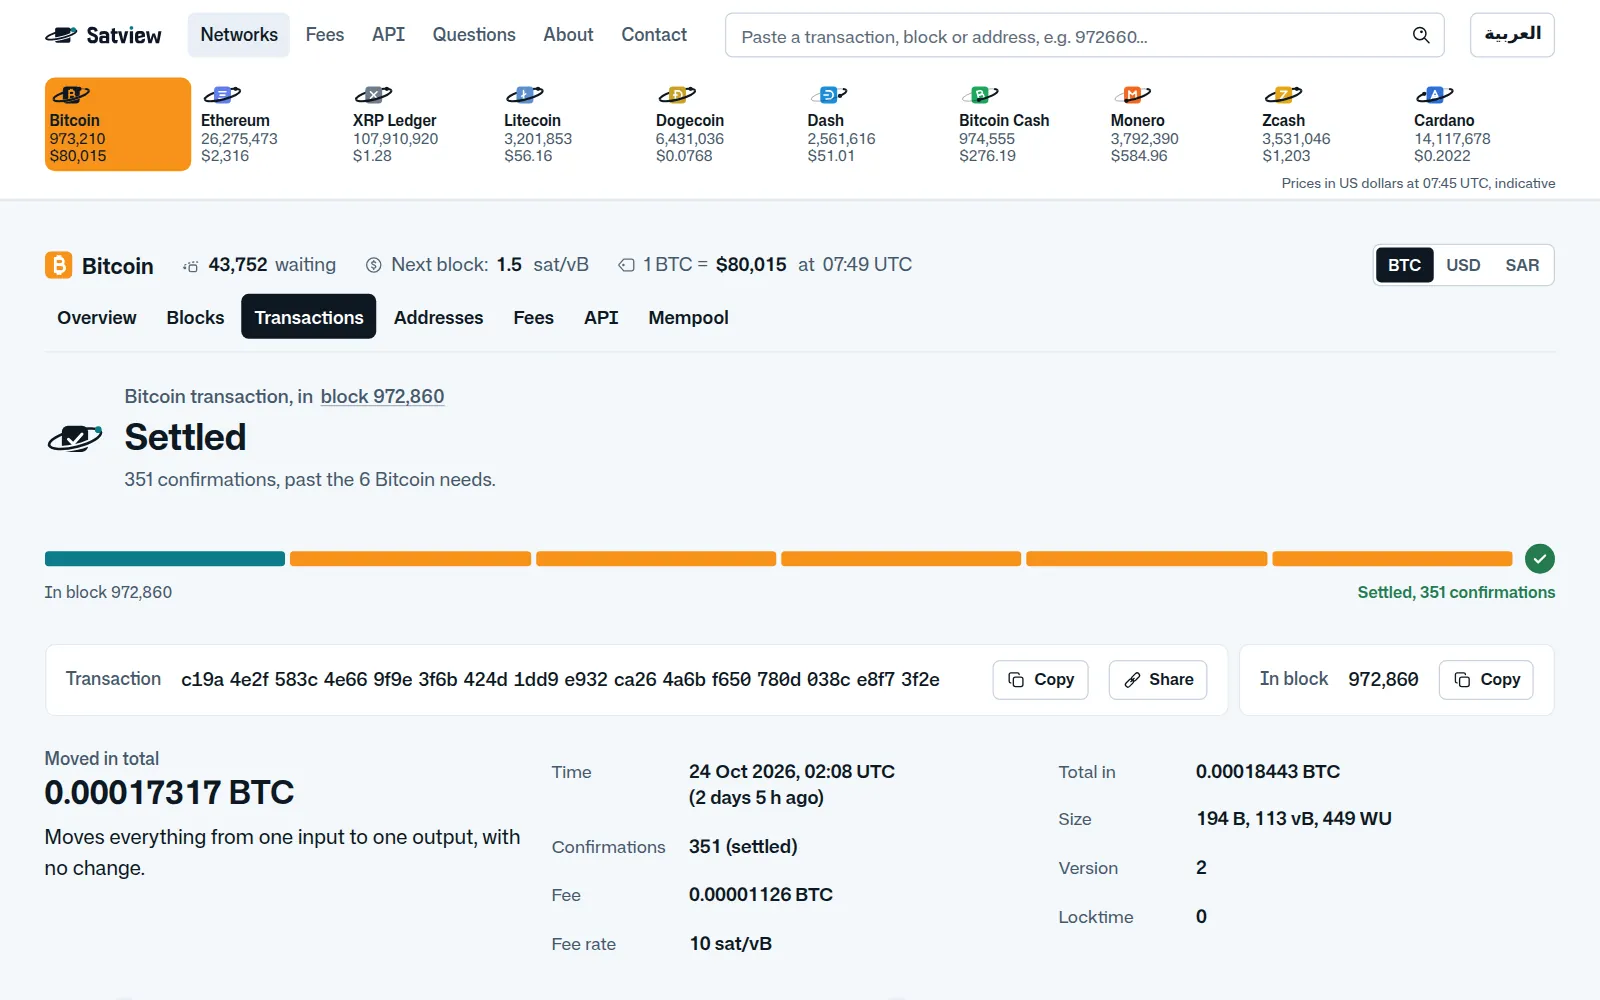Share this transaction
Image resolution: width=1600 pixels, height=1000 pixels.
tap(1158, 680)
